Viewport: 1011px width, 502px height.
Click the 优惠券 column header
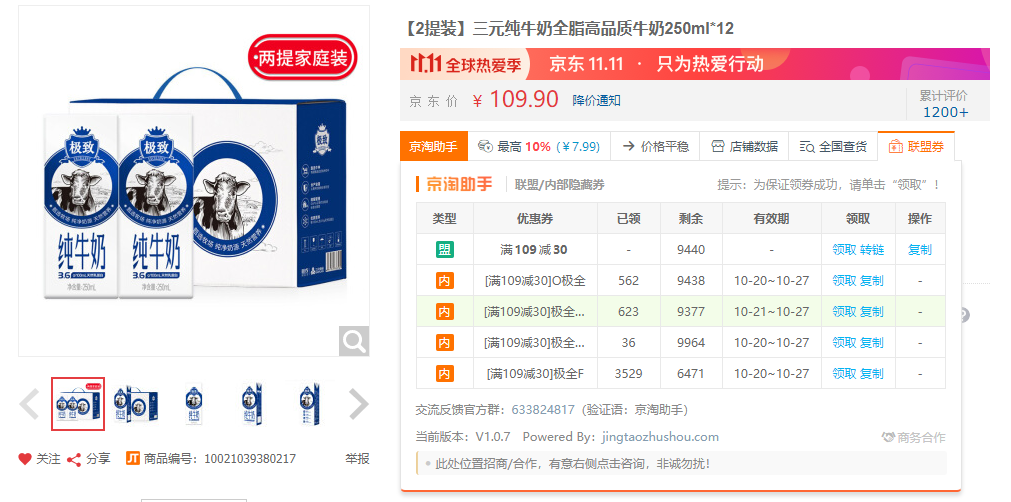535,218
